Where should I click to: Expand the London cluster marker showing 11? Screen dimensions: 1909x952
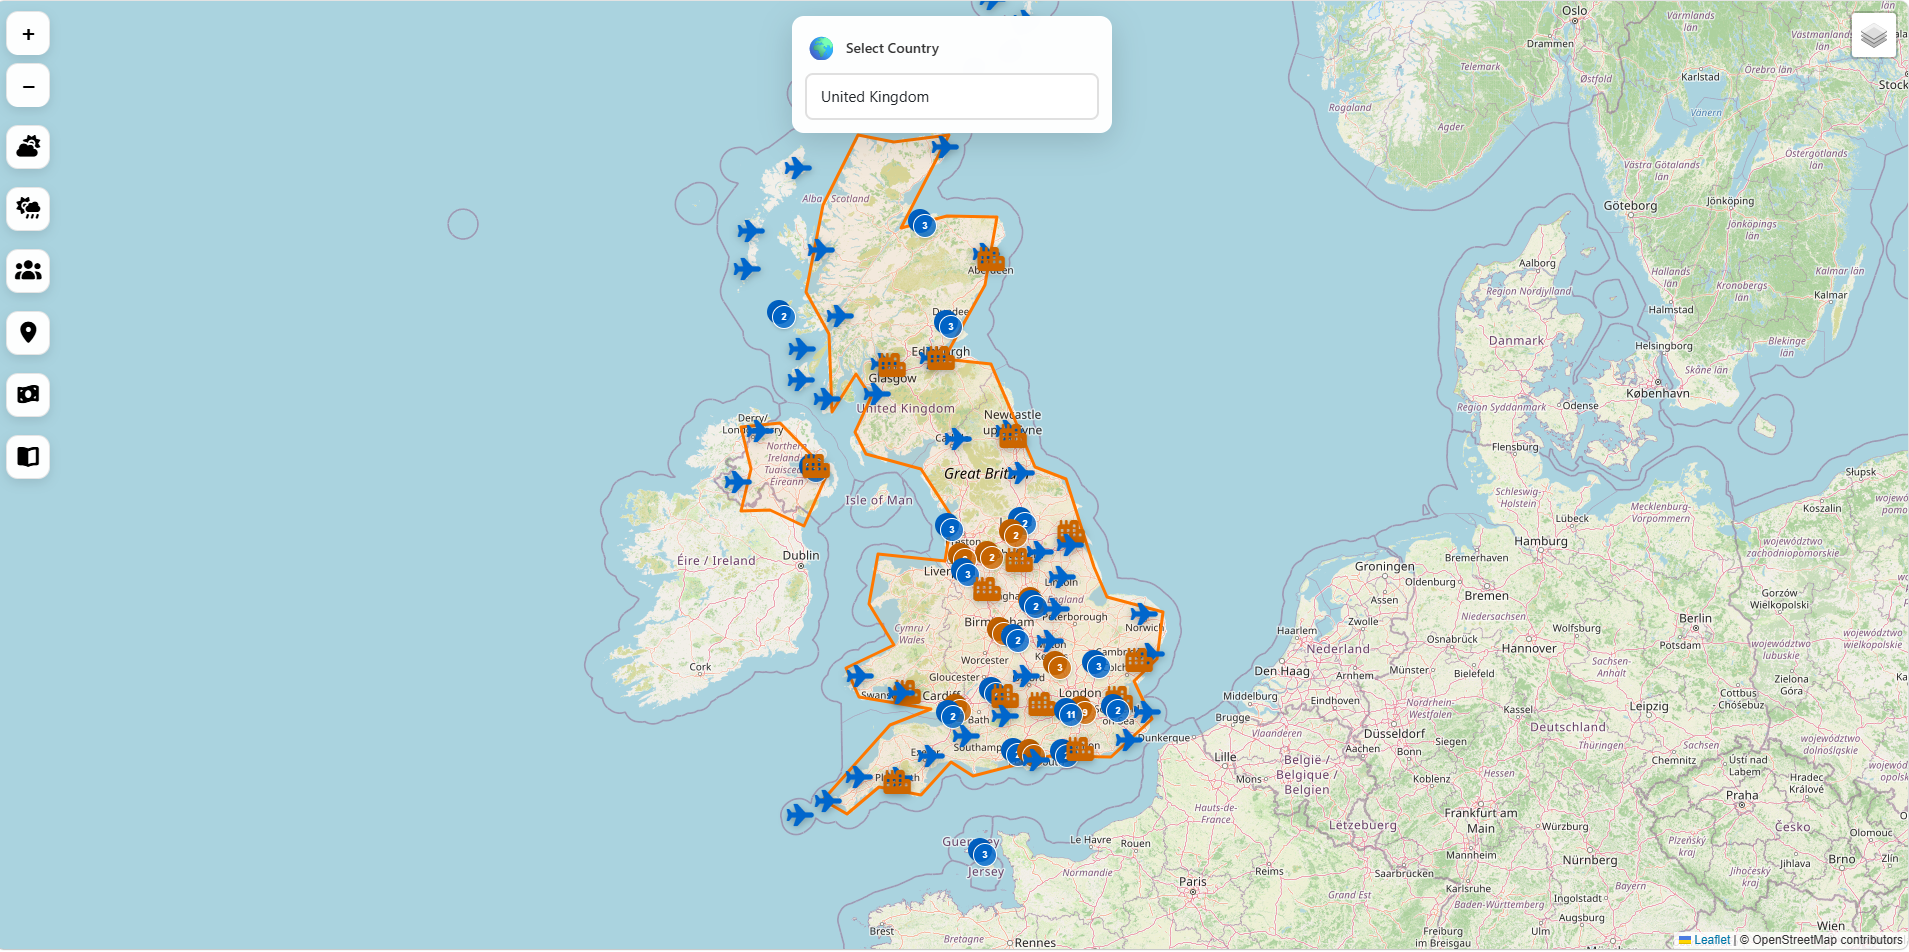(x=1071, y=715)
